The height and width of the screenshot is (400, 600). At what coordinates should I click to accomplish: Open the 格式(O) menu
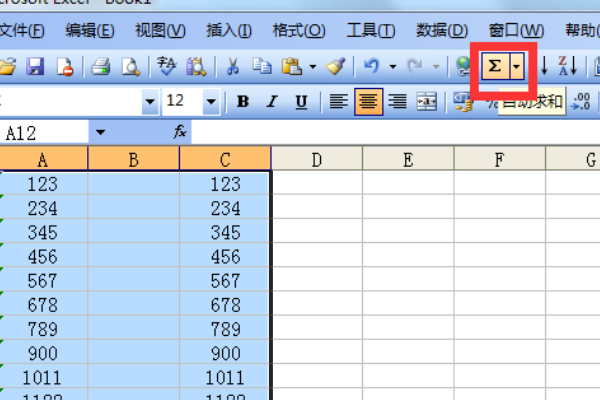299,31
